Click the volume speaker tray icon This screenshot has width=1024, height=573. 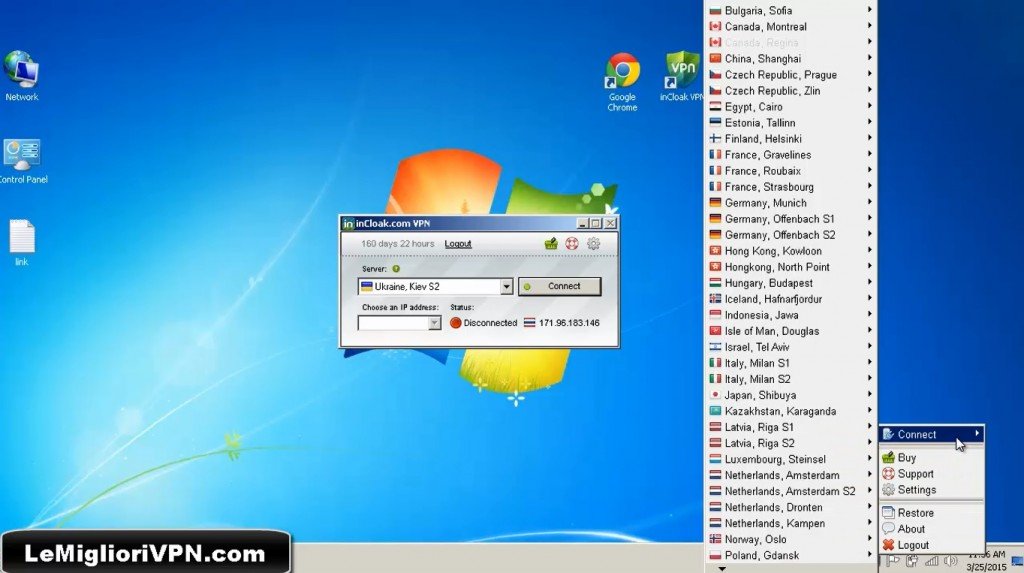pyautogui.click(x=951, y=561)
